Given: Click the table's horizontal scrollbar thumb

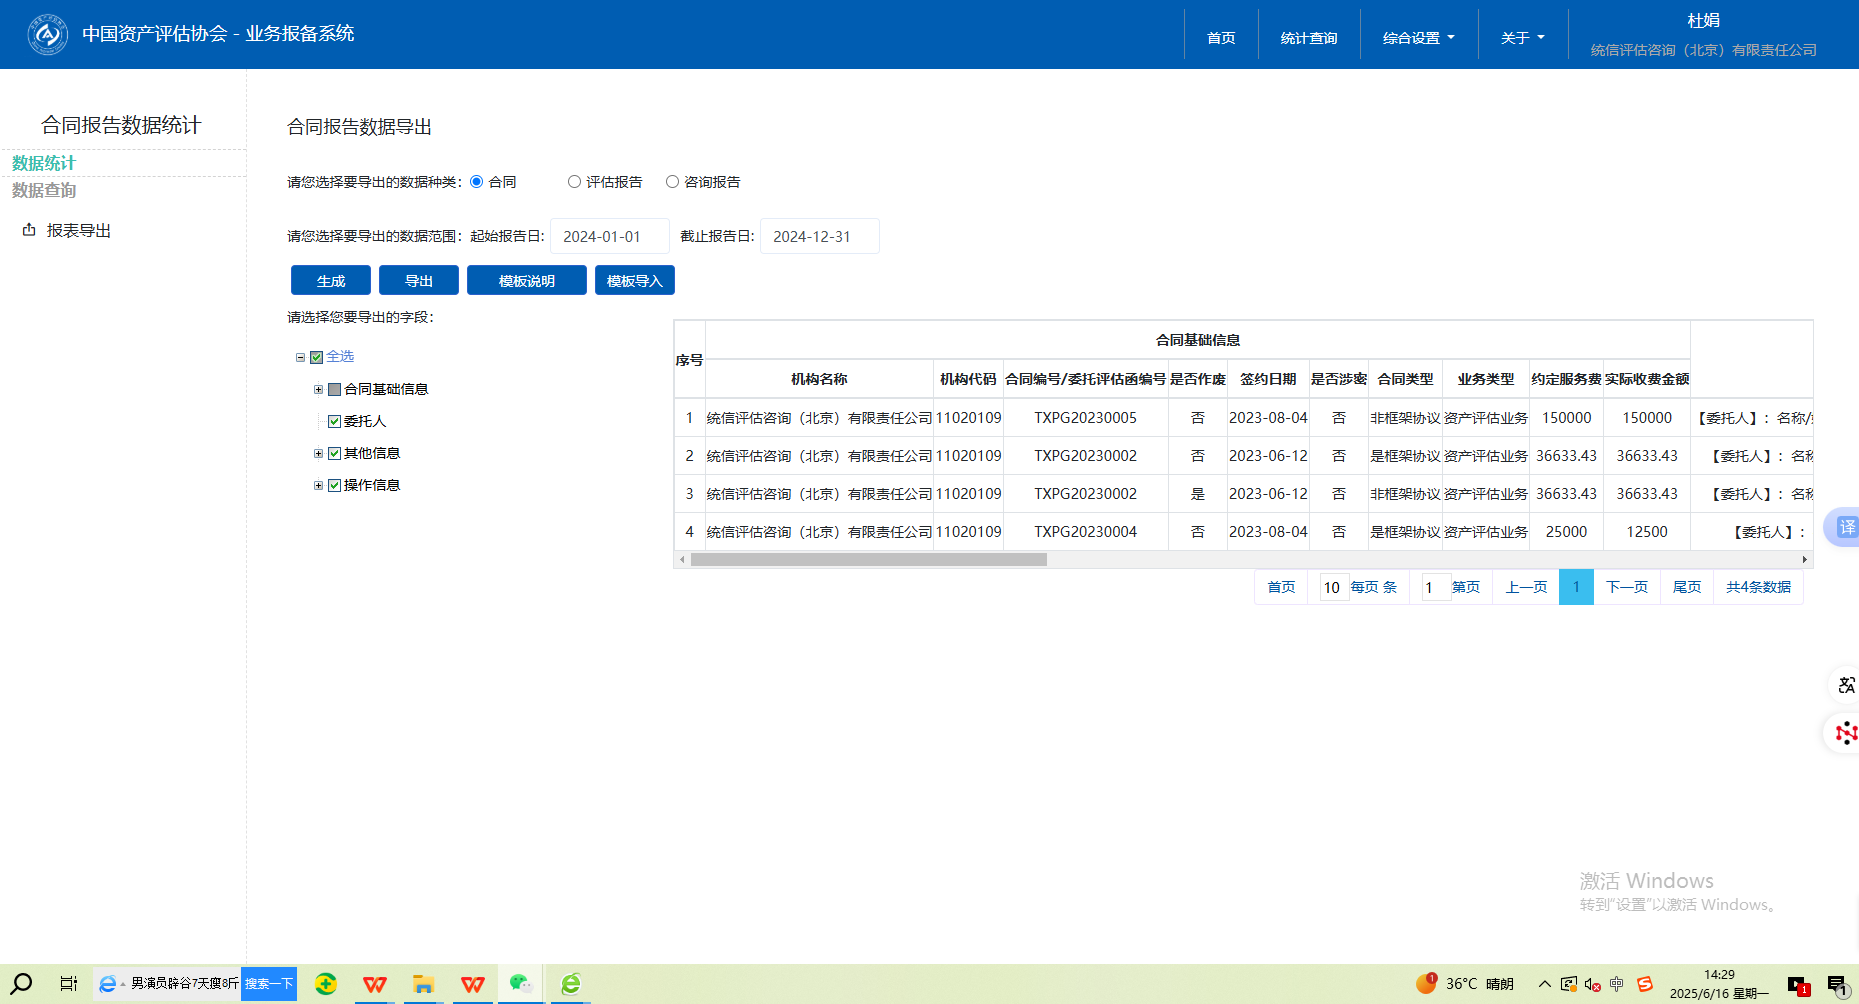Looking at the screenshot, I should click(868, 560).
